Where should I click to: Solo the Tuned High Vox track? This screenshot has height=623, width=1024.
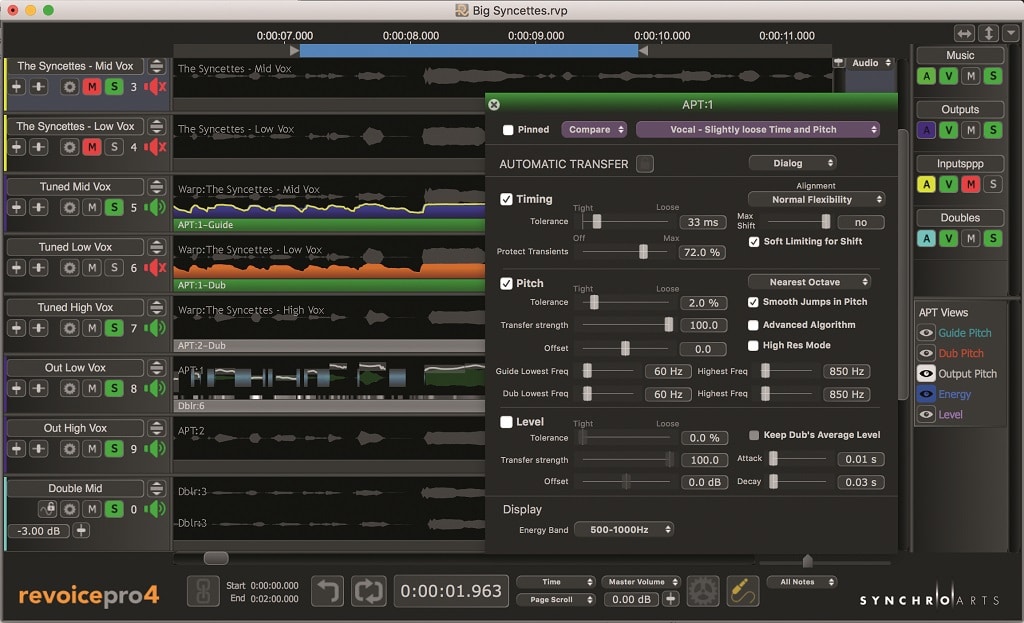[114, 328]
